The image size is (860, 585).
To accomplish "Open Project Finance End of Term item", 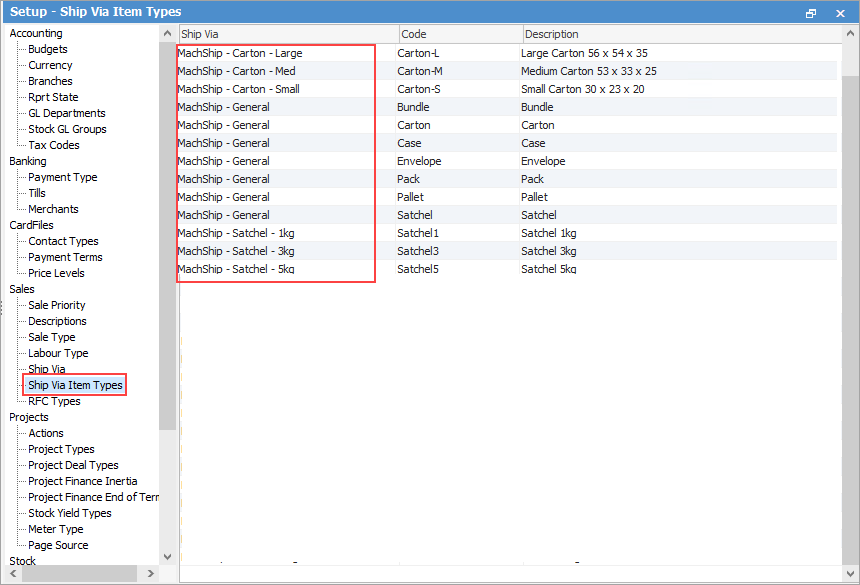I will tap(93, 497).
